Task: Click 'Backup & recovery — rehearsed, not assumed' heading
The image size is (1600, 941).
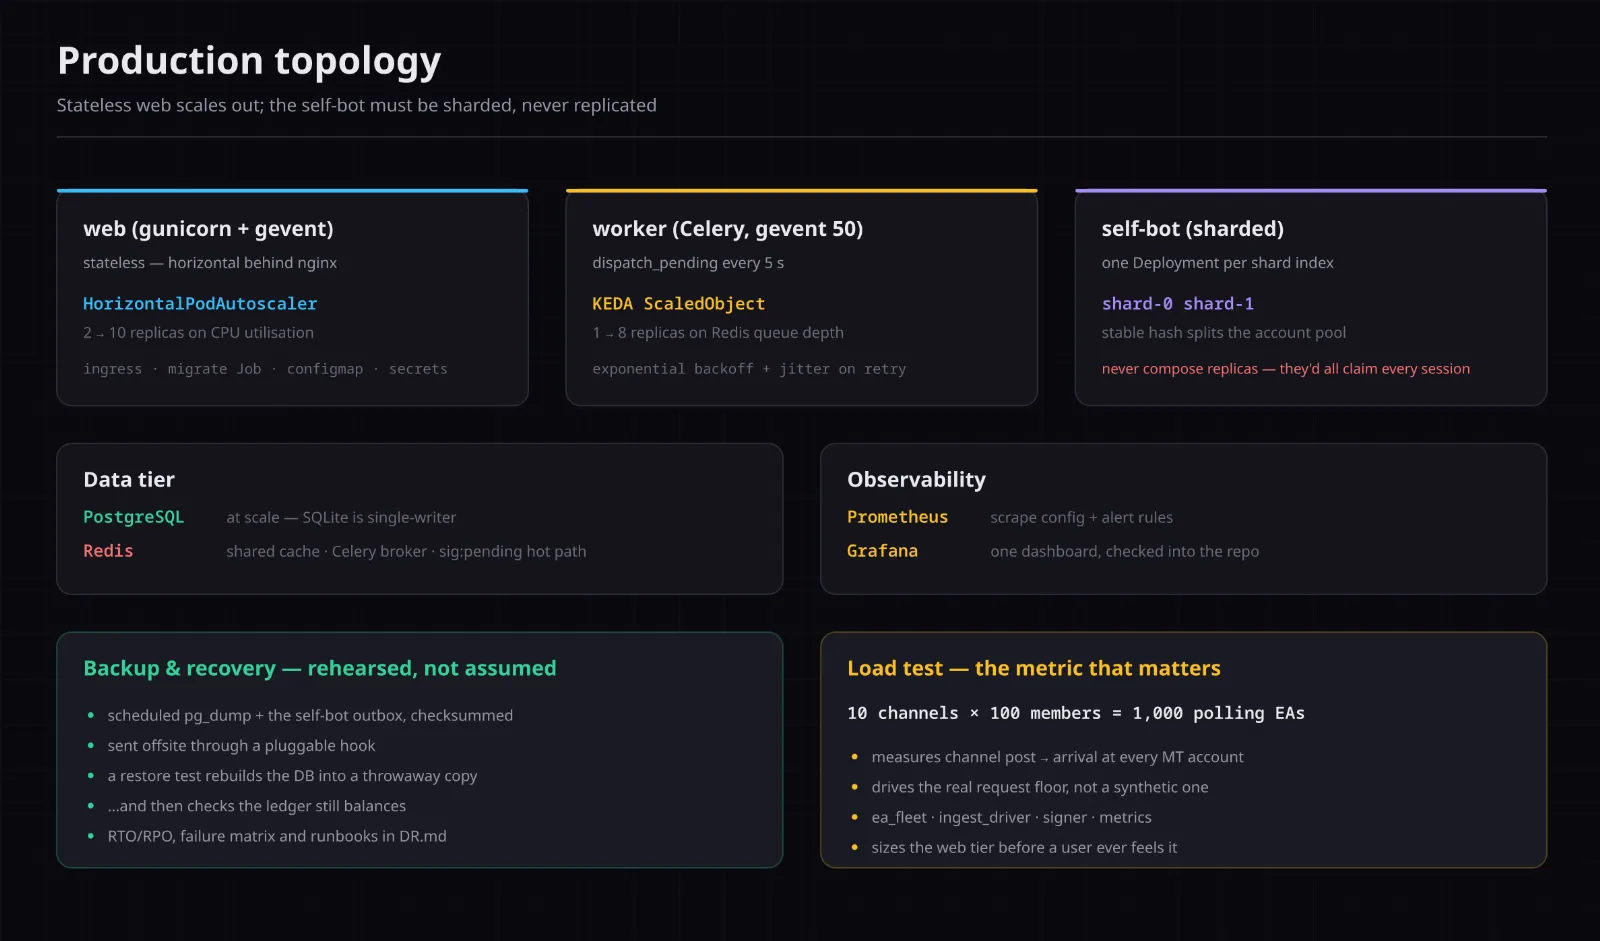Action: 320,668
